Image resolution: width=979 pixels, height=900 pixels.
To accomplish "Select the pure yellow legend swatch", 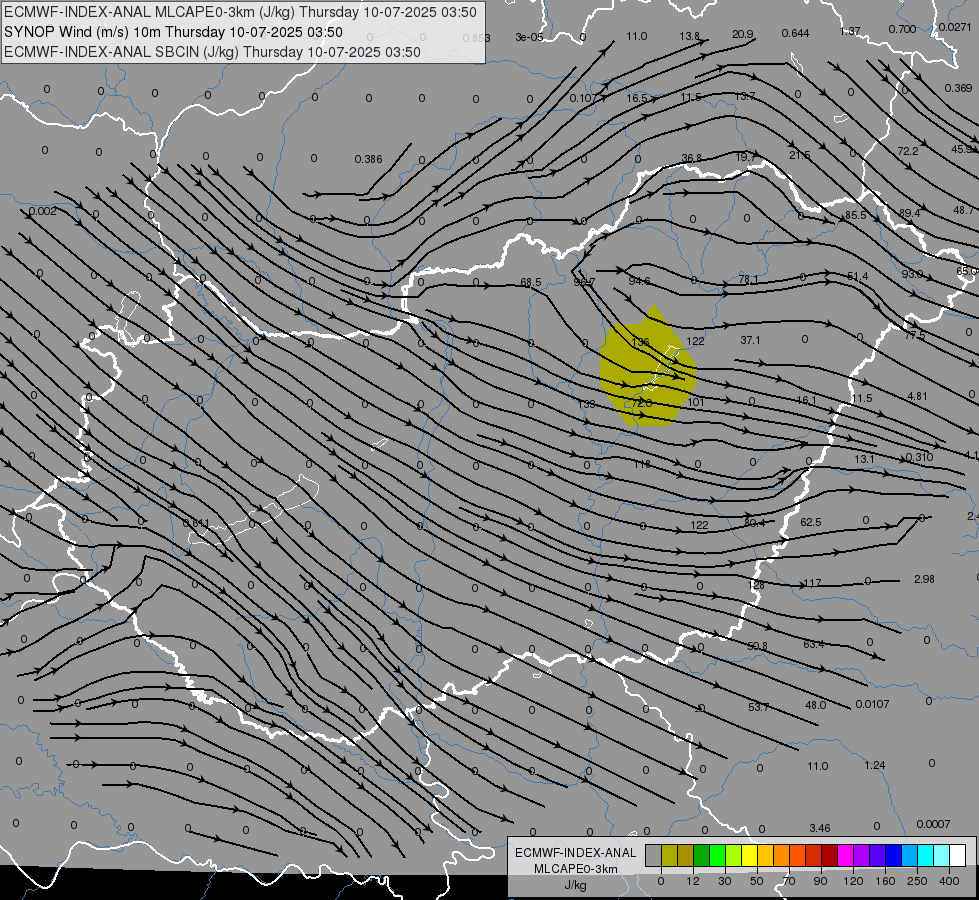I will [749, 856].
